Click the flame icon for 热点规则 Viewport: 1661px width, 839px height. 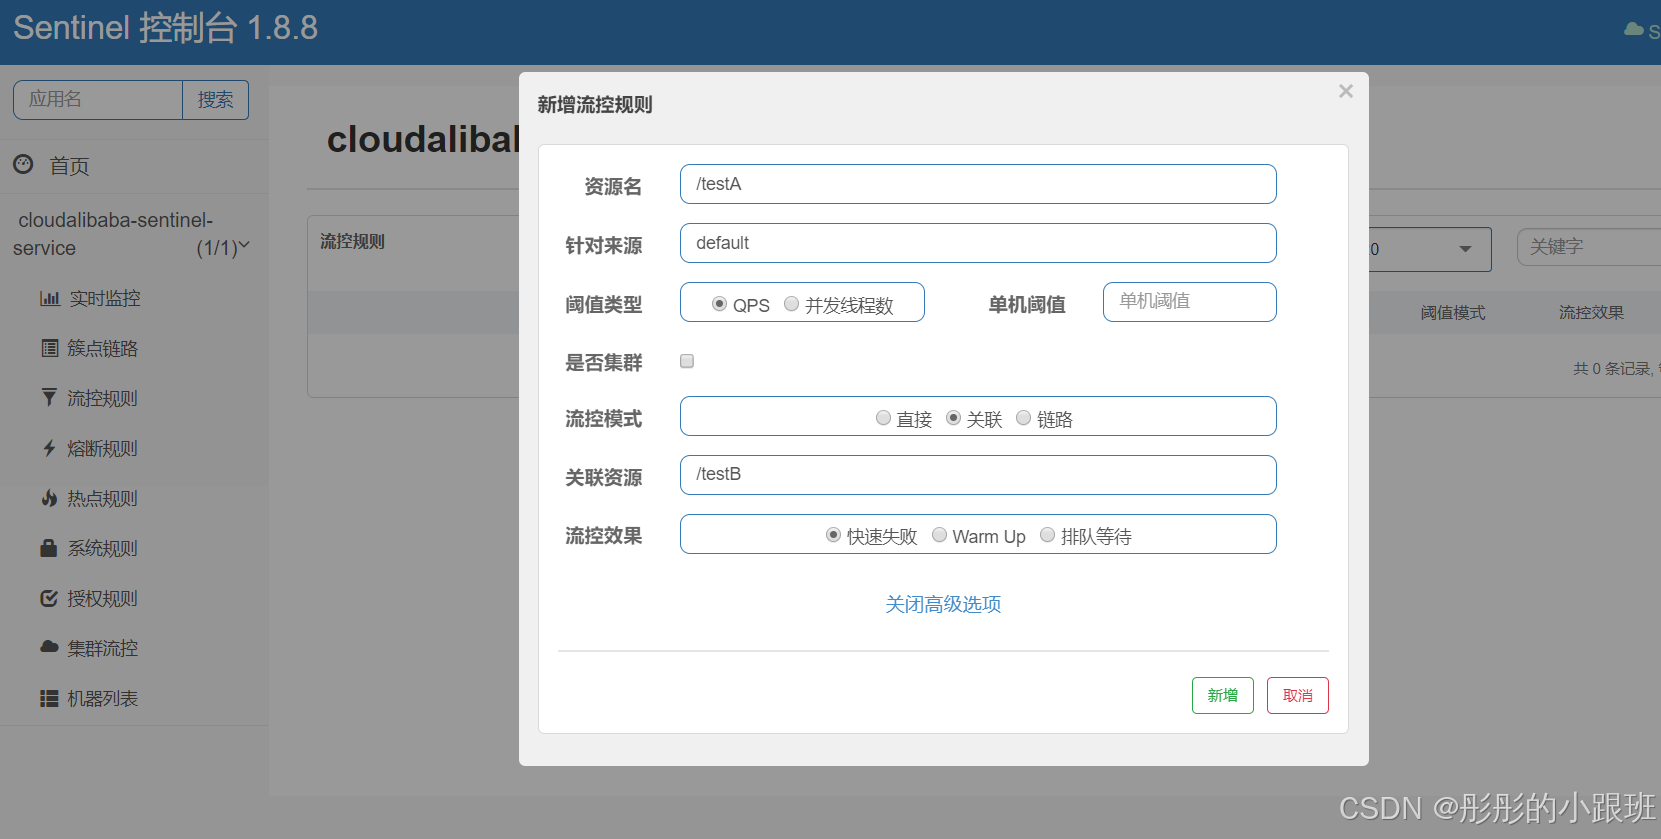49,498
